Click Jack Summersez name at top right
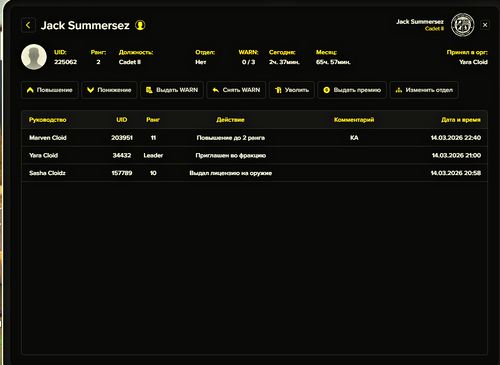Screen dimensions: 500x365 (x=420, y=22)
